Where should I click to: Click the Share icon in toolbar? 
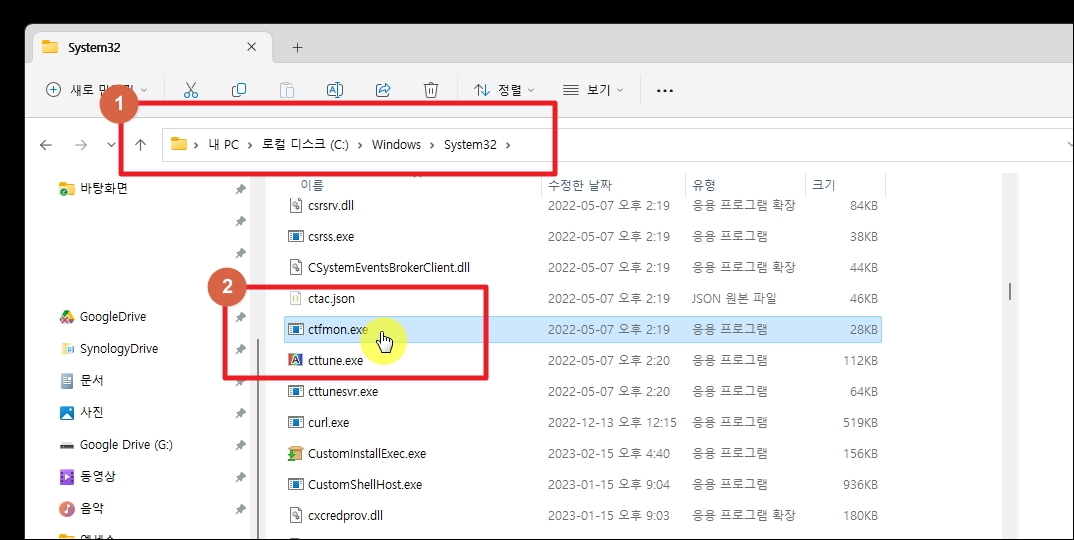tap(383, 90)
